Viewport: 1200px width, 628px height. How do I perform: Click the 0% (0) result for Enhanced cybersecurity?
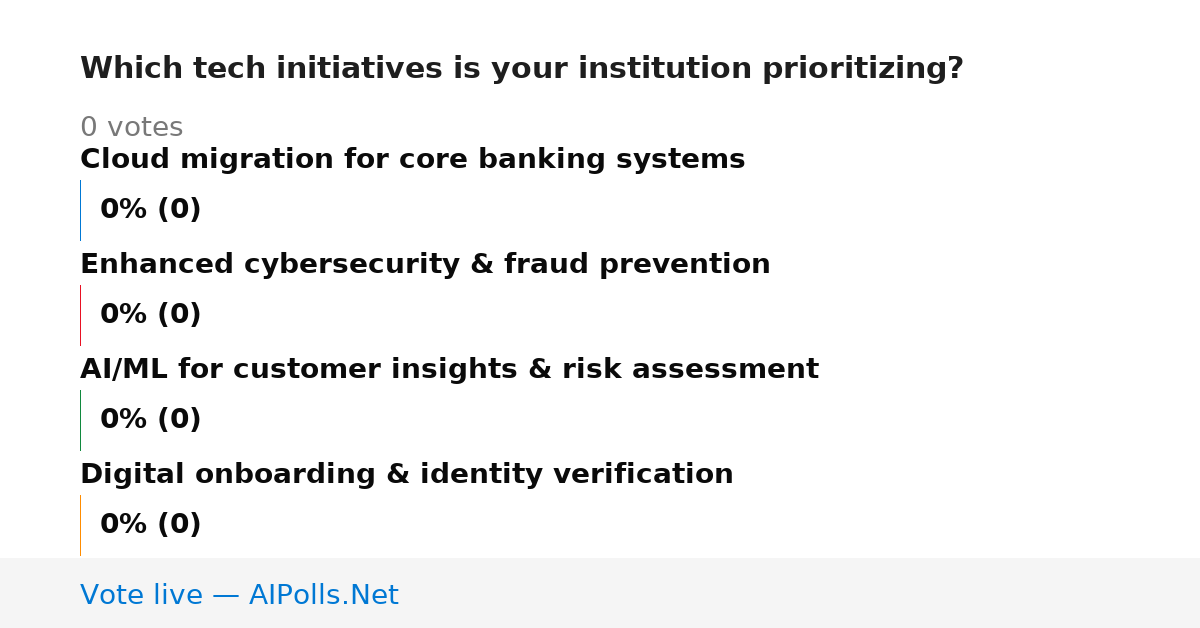point(150,315)
